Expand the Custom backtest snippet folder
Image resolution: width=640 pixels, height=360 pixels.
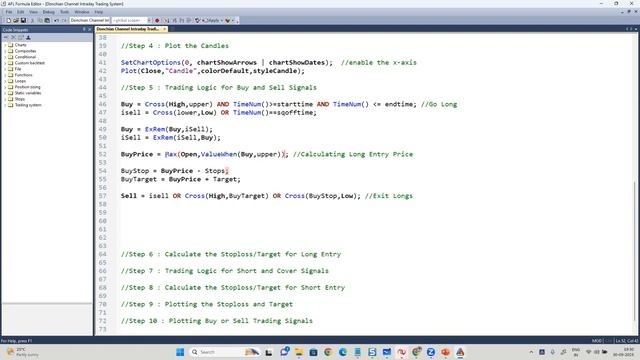[x=5, y=63]
